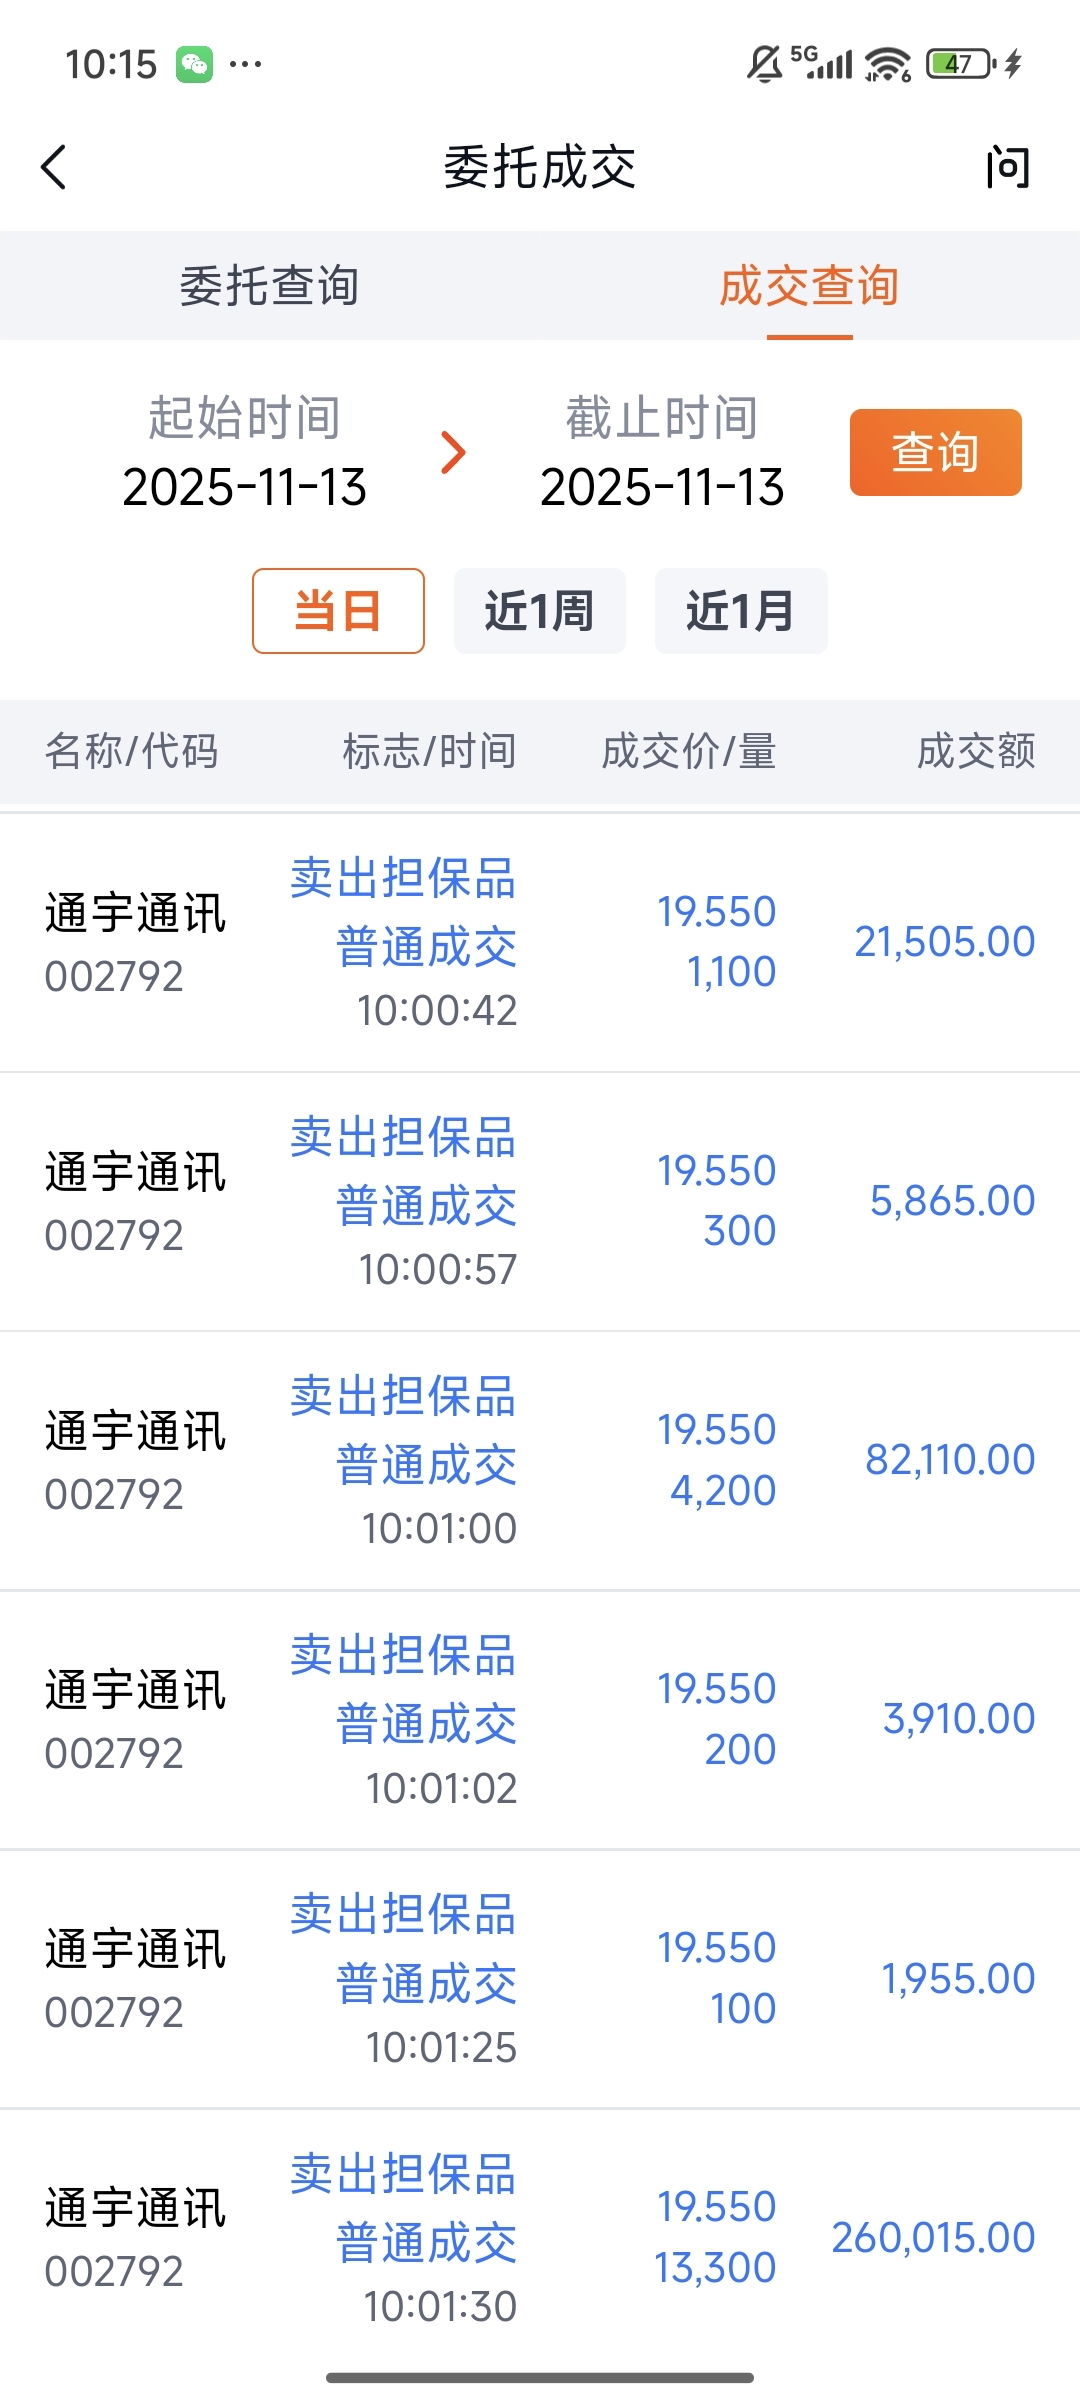
Task: Tap the 成交额 column header
Action: [x=976, y=751]
